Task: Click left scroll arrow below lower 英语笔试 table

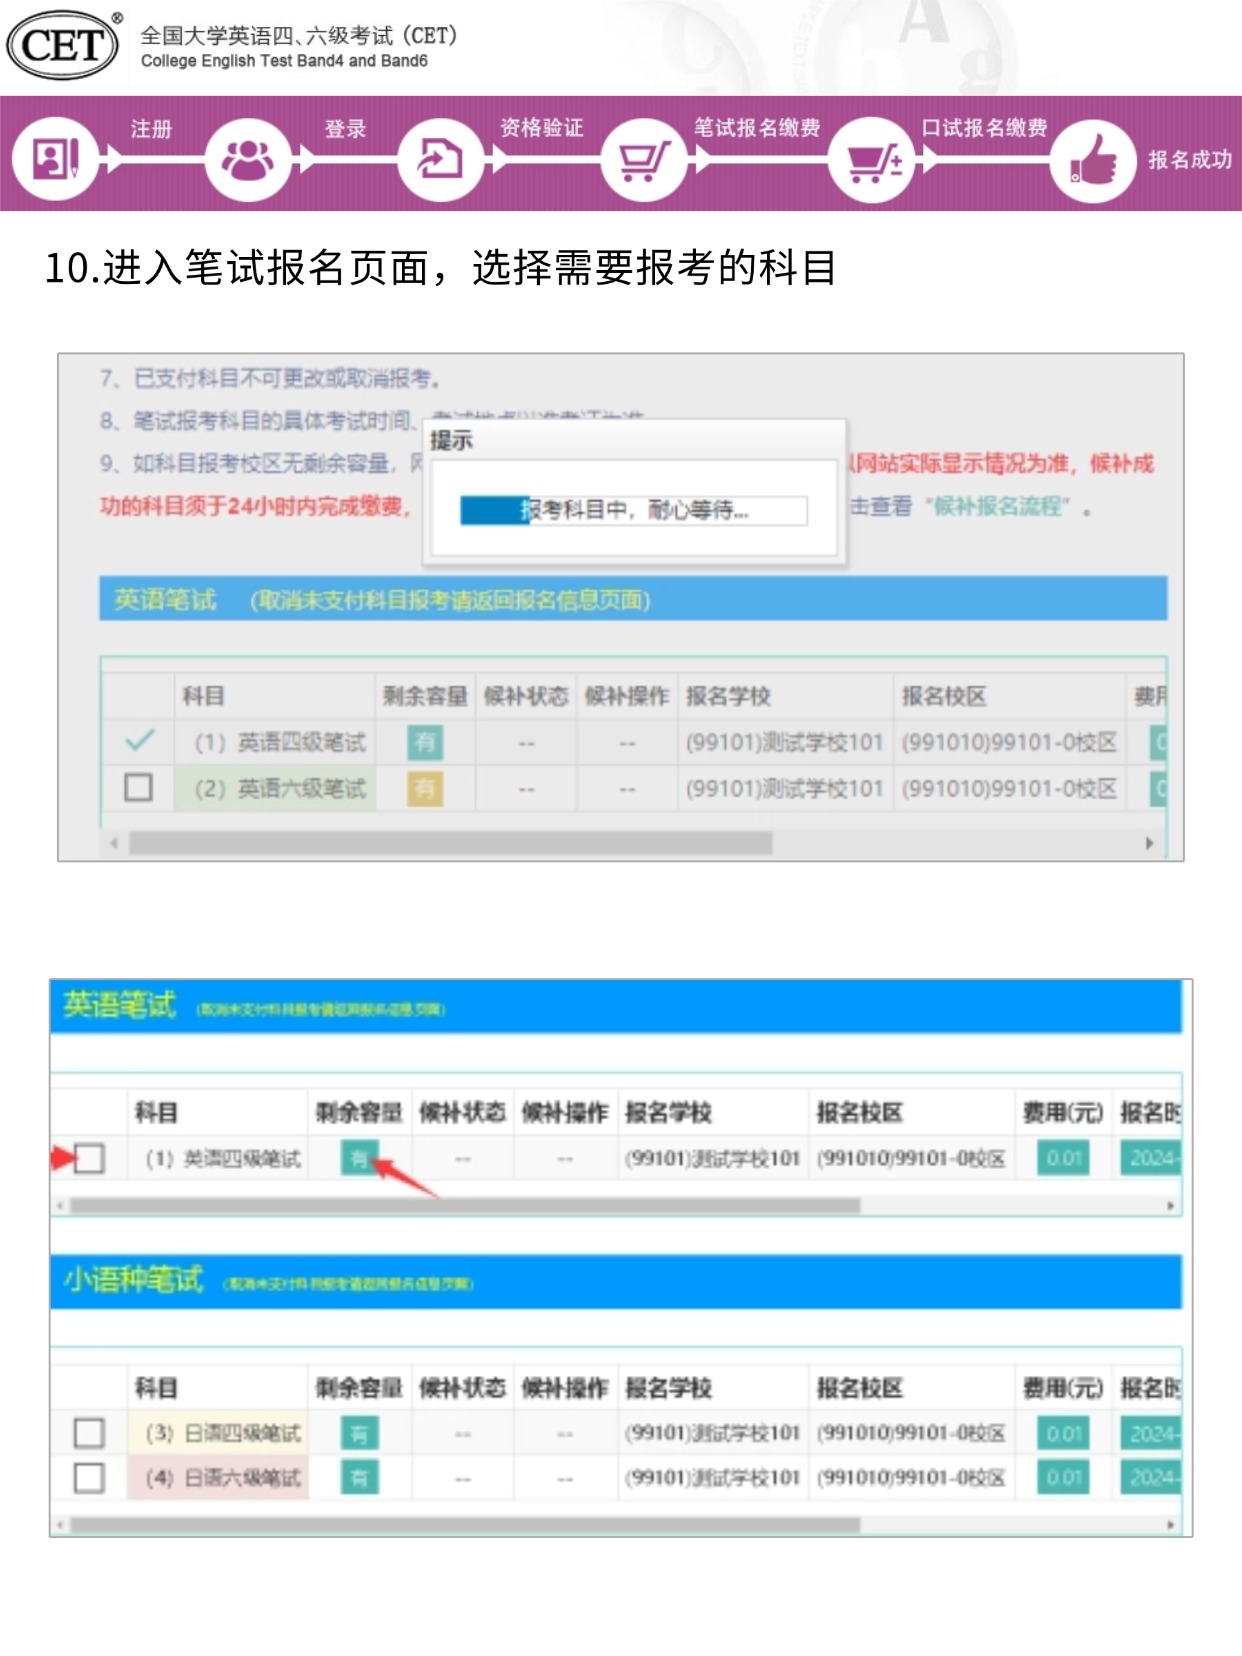Action: tap(60, 1206)
